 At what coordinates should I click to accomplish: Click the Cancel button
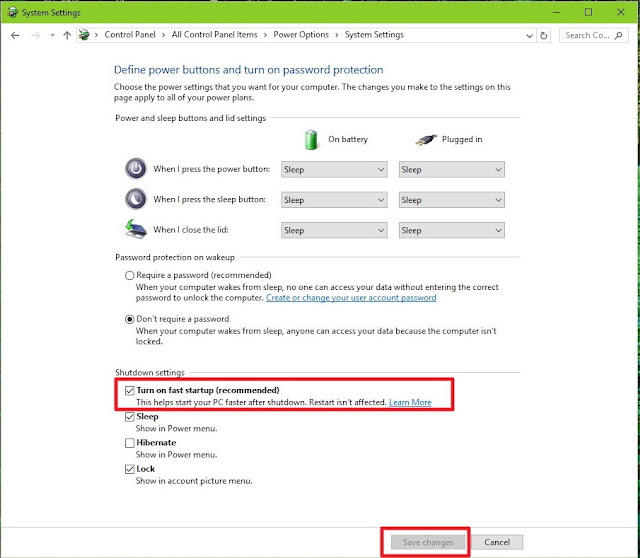[x=497, y=542]
